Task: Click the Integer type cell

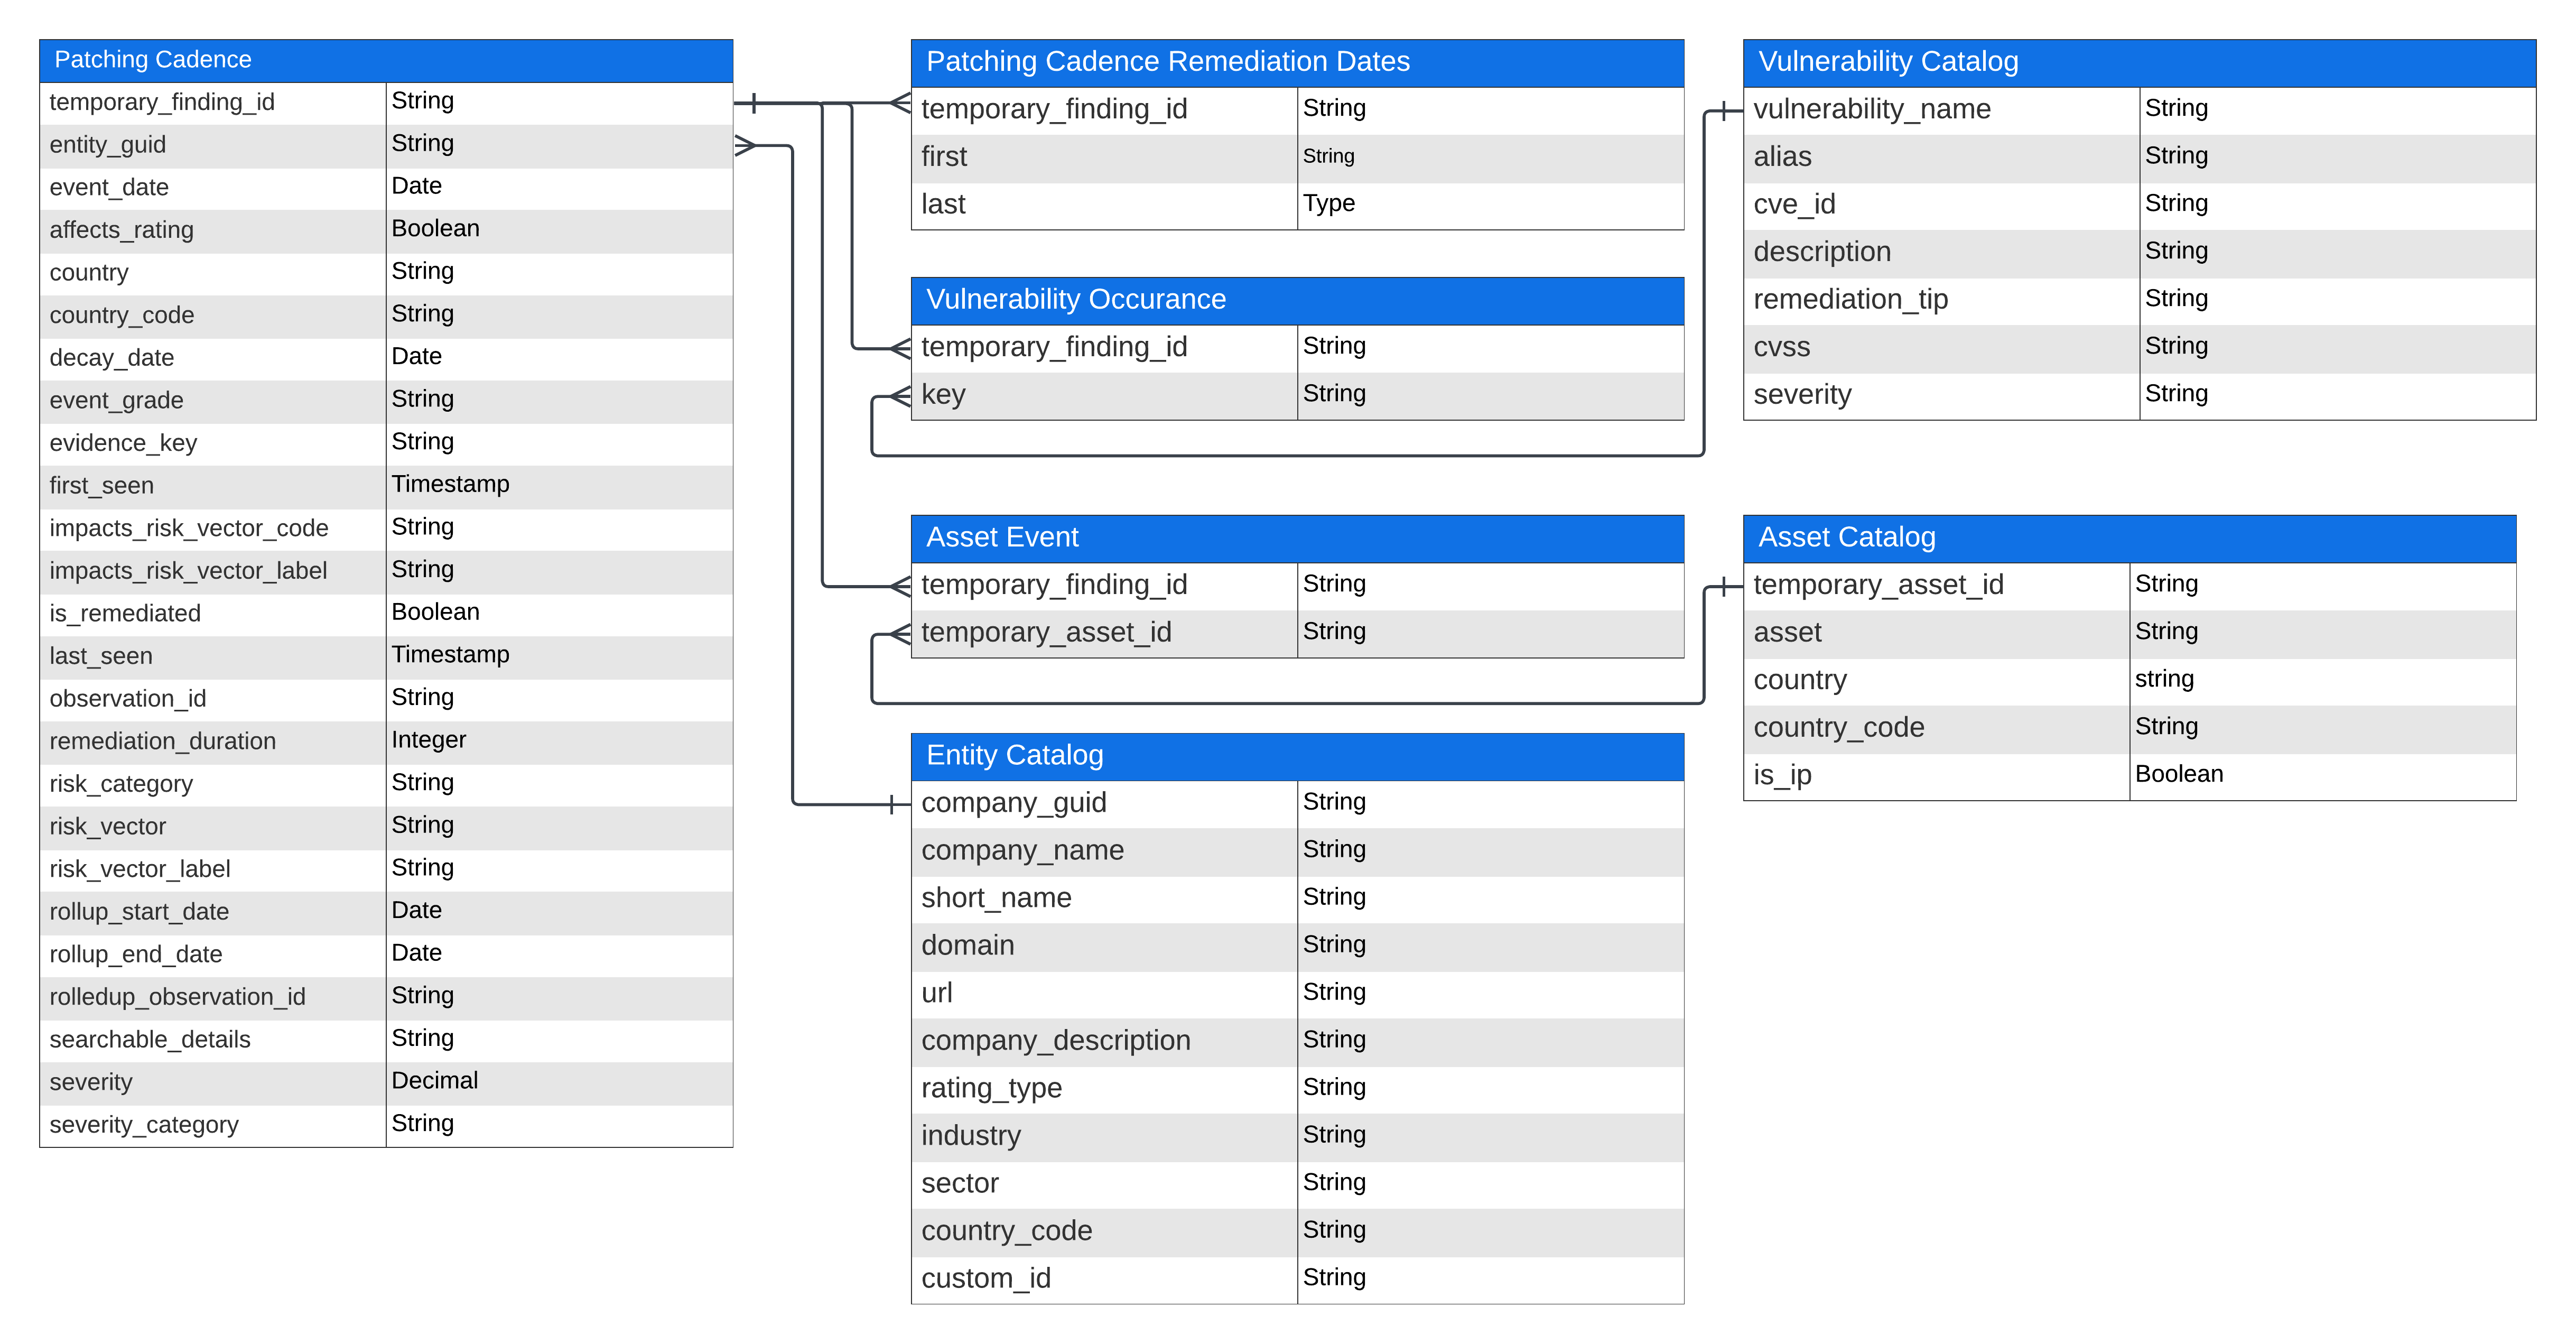Action: pyautogui.click(x=428, y=740)
